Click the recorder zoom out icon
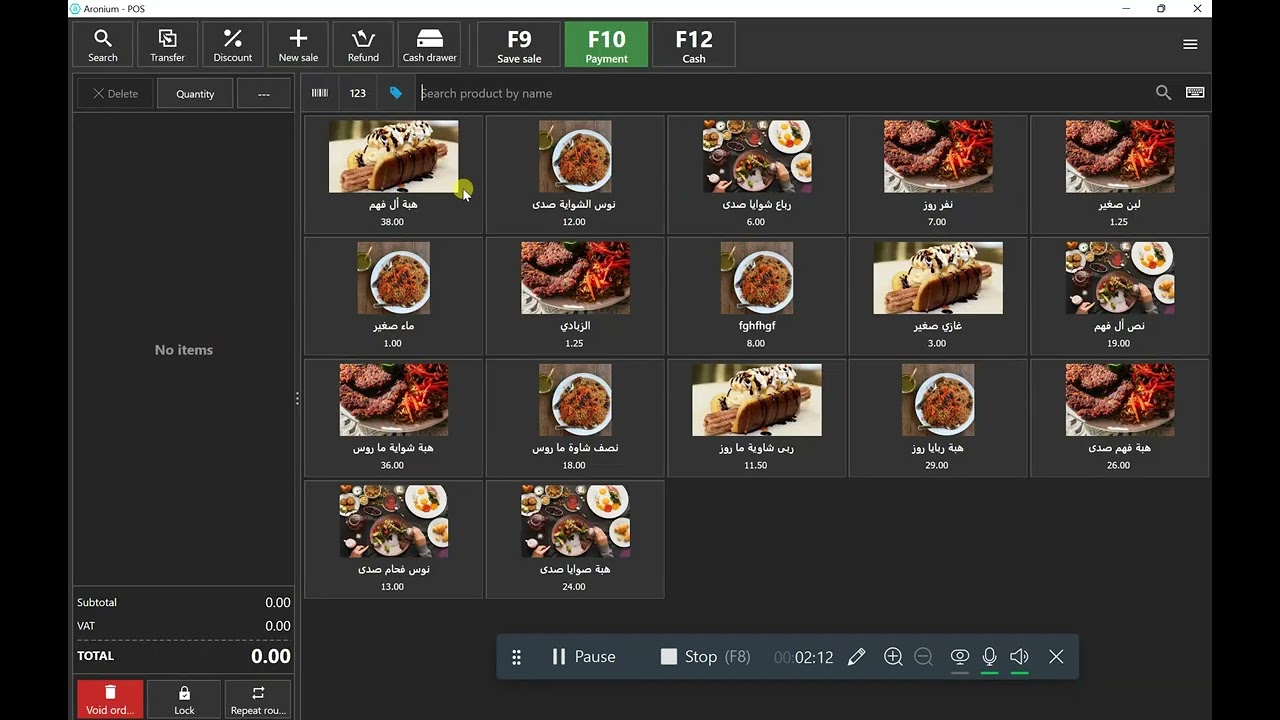The height and width of the screenshot is (720, 1280). [923, 657]
